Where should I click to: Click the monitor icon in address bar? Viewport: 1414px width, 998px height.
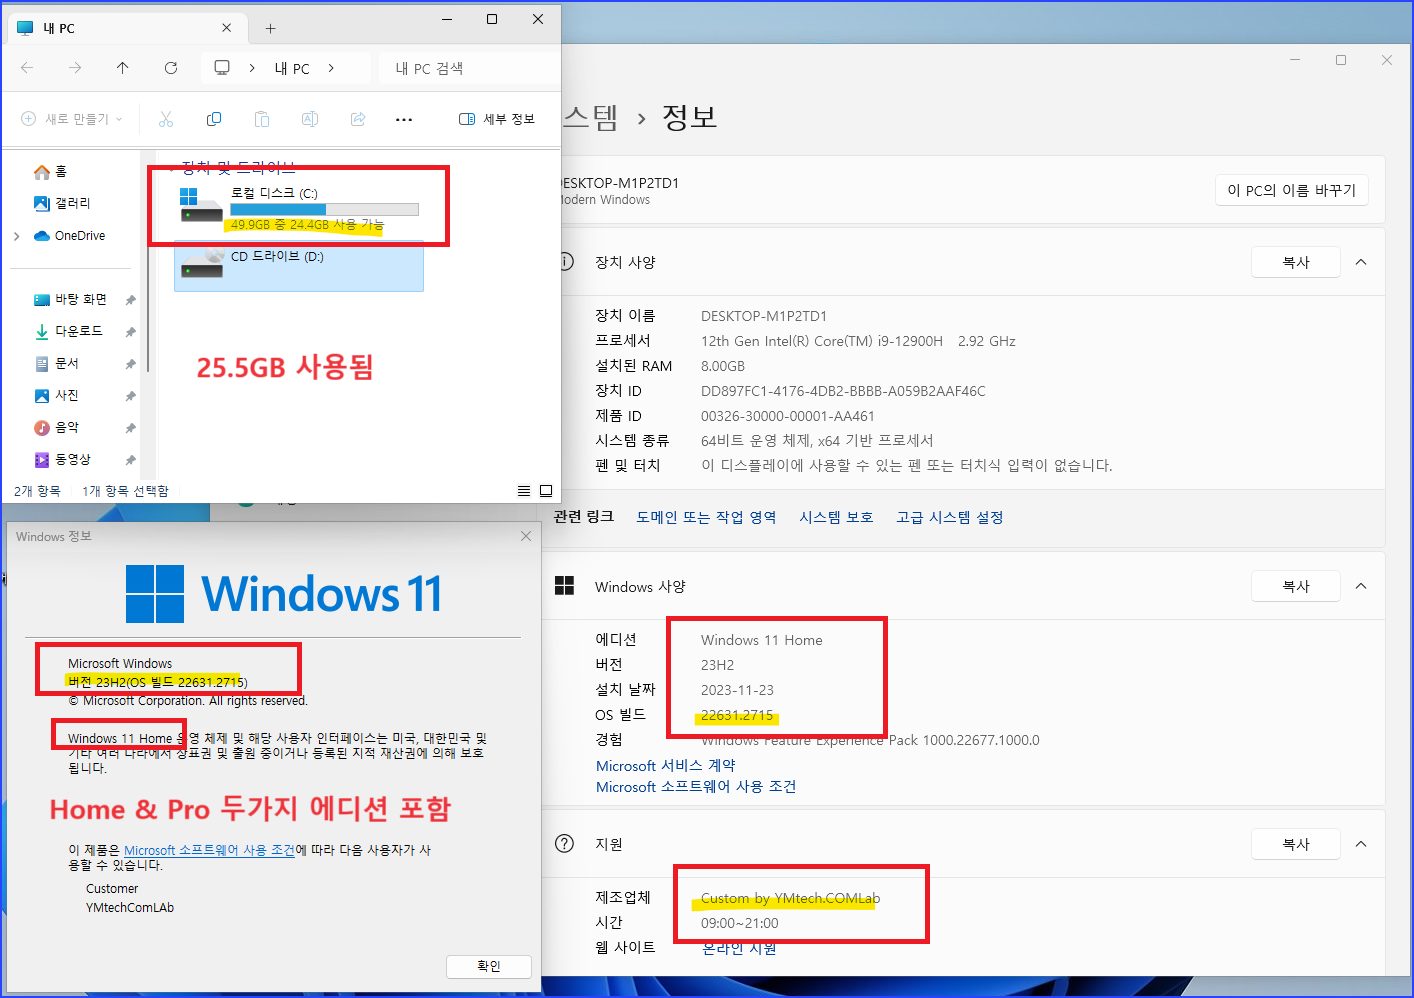(x=222, y=68)
